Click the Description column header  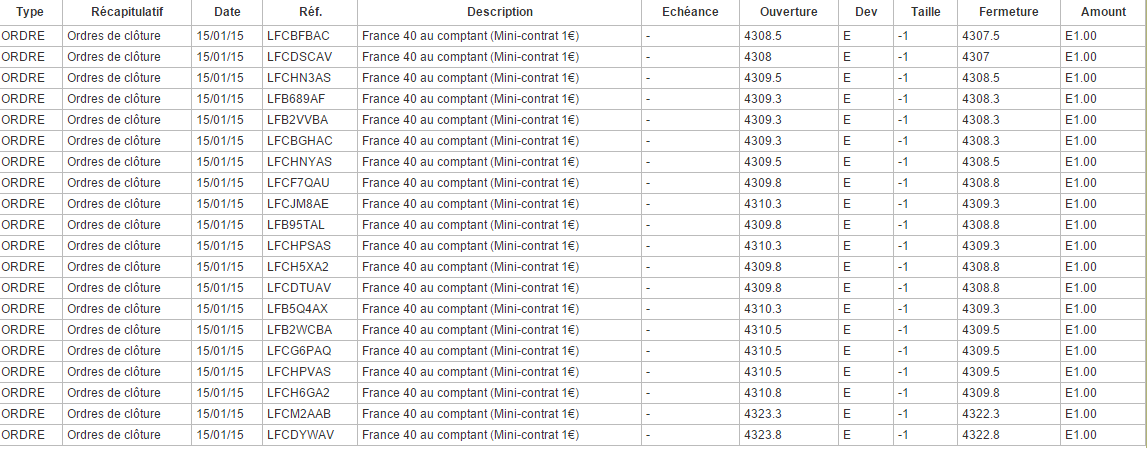[499, 12]
